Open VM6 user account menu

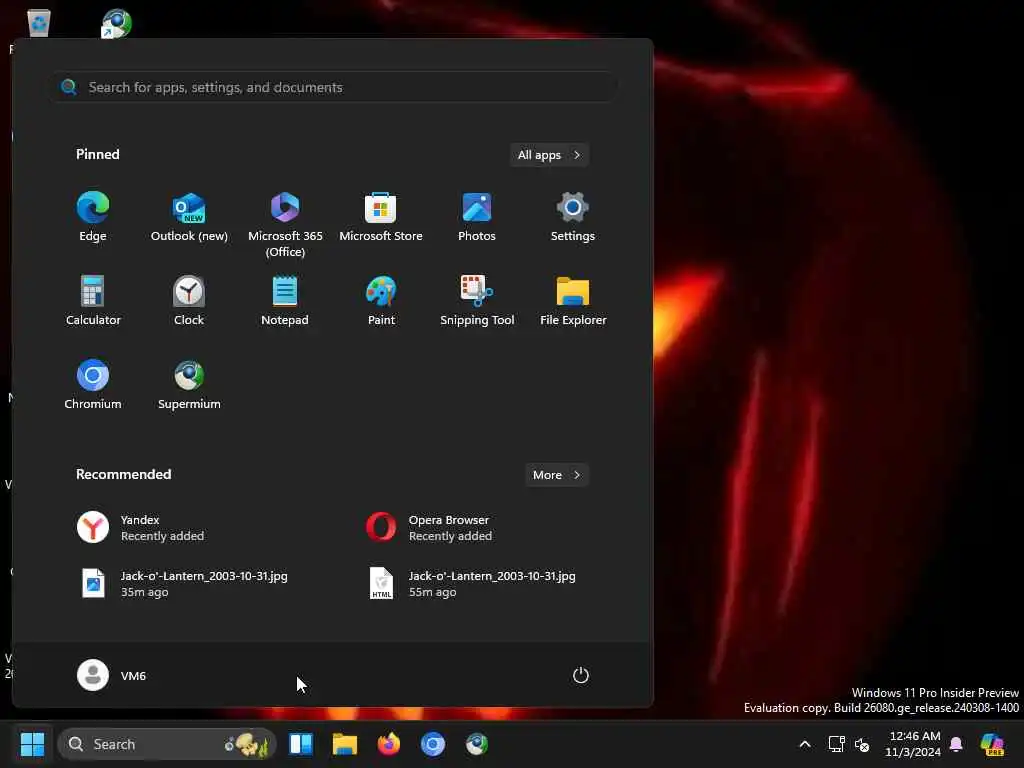click(x=112, y=675)
